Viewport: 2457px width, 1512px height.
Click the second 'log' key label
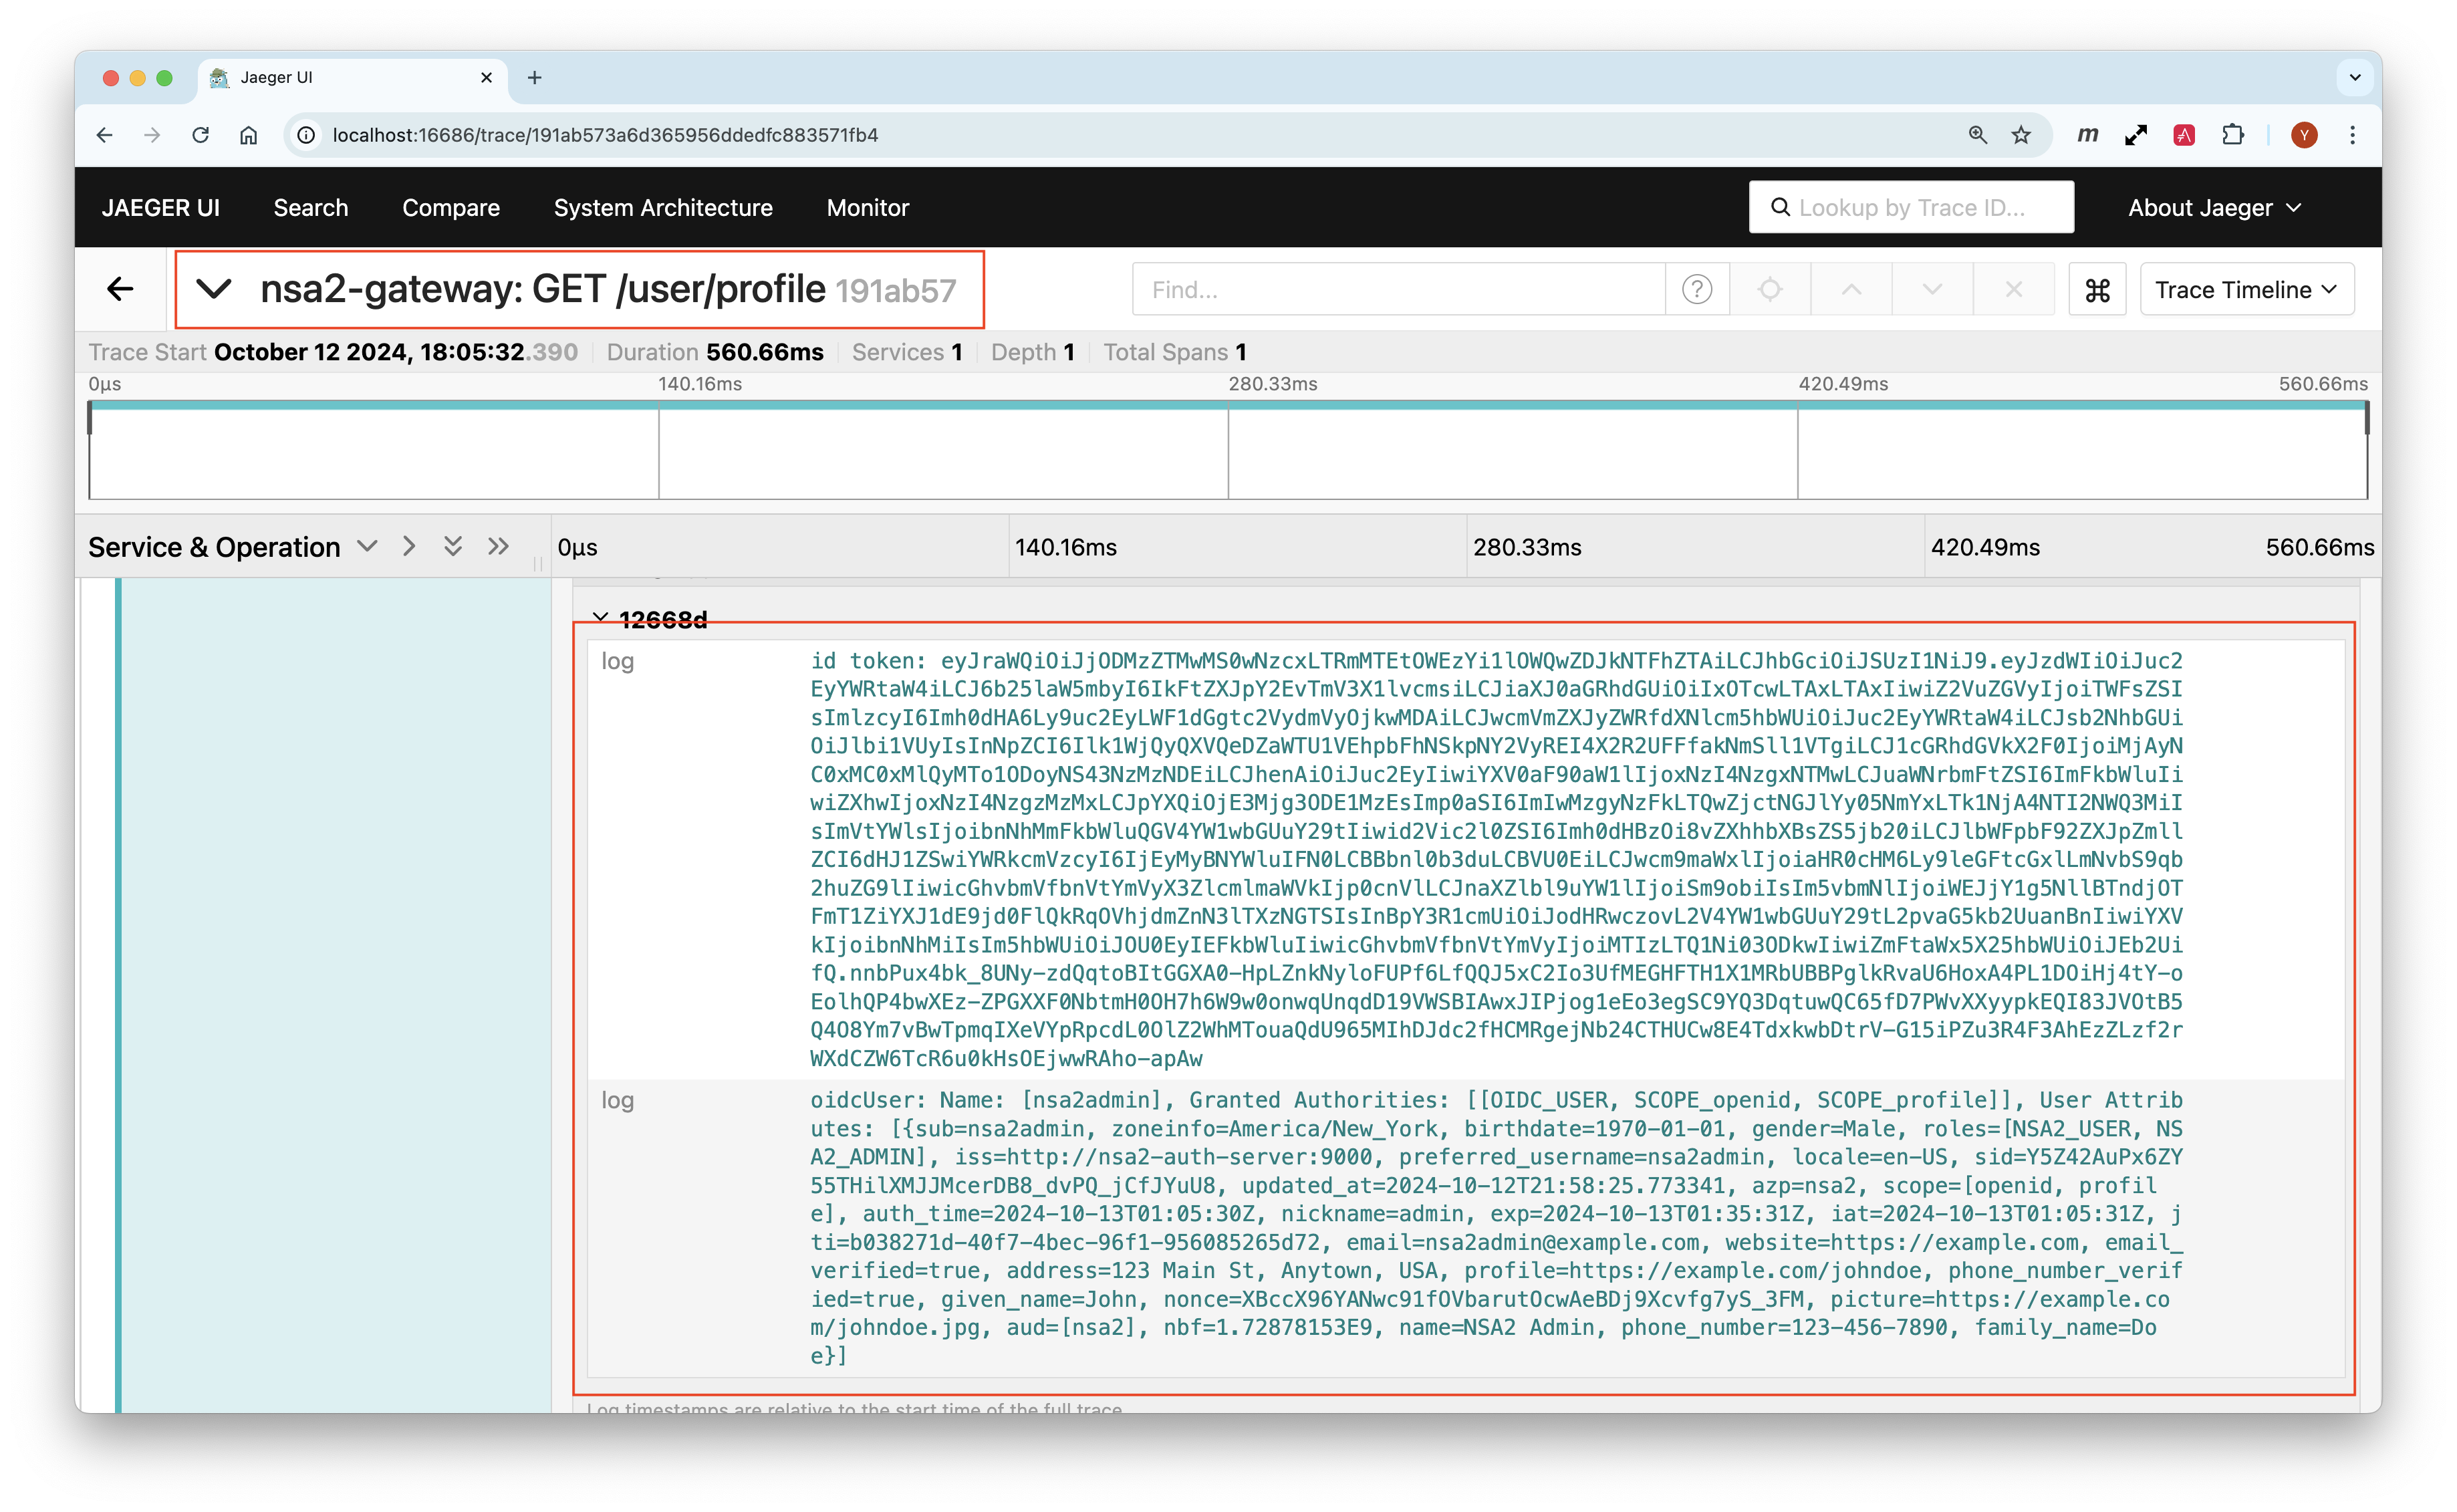pos(617,1100)
